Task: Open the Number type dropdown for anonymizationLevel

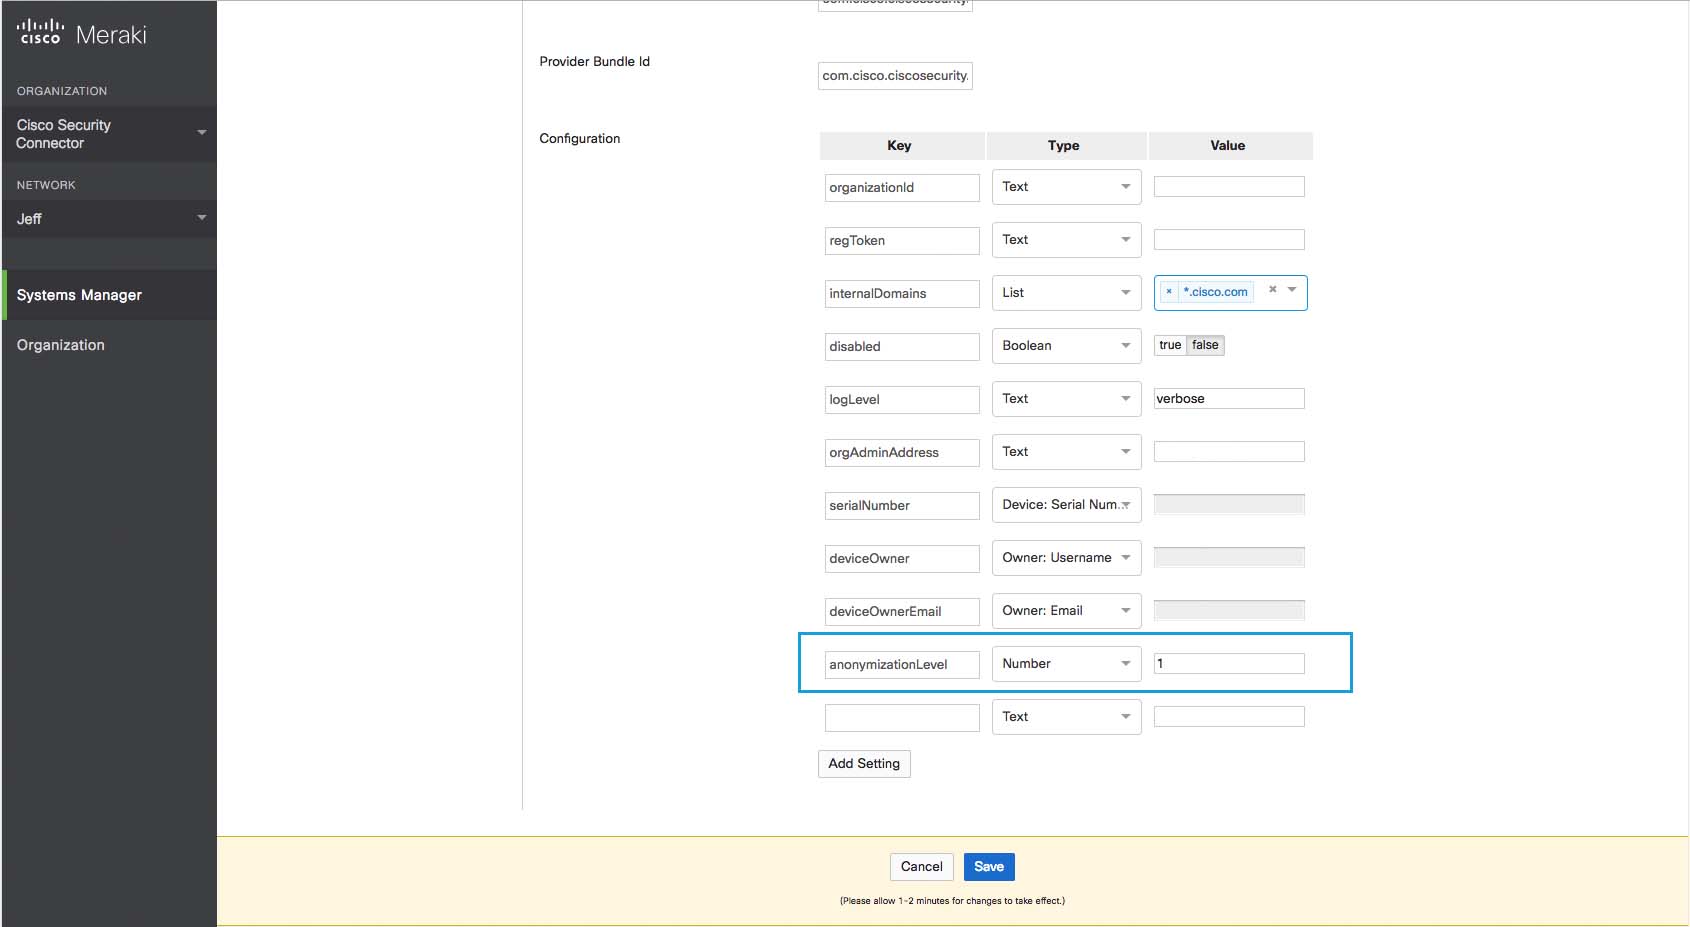Action: coord(1066,664)
